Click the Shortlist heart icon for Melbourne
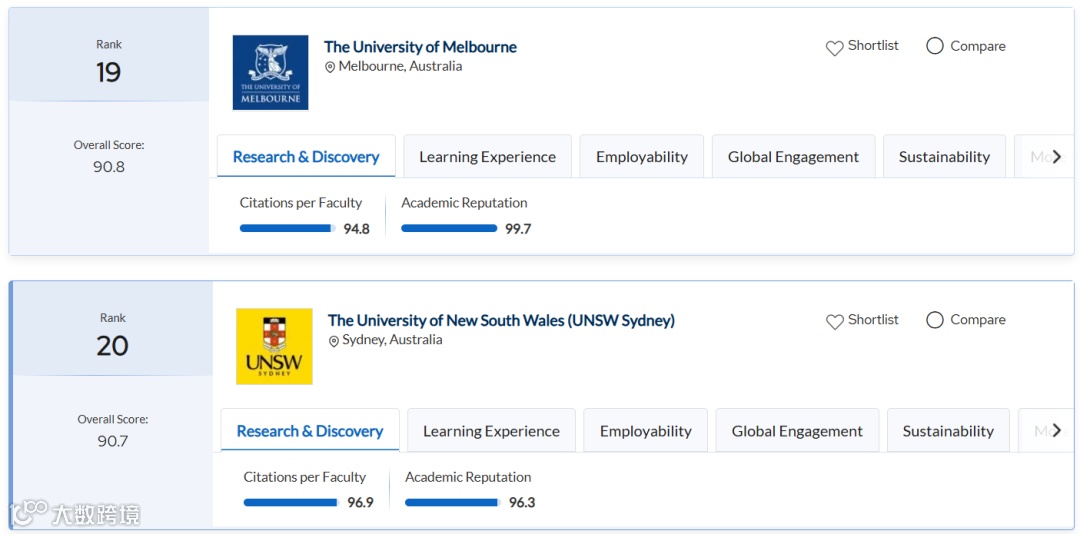The height and width of the screenshot is (534, 1080). point(834,48)
